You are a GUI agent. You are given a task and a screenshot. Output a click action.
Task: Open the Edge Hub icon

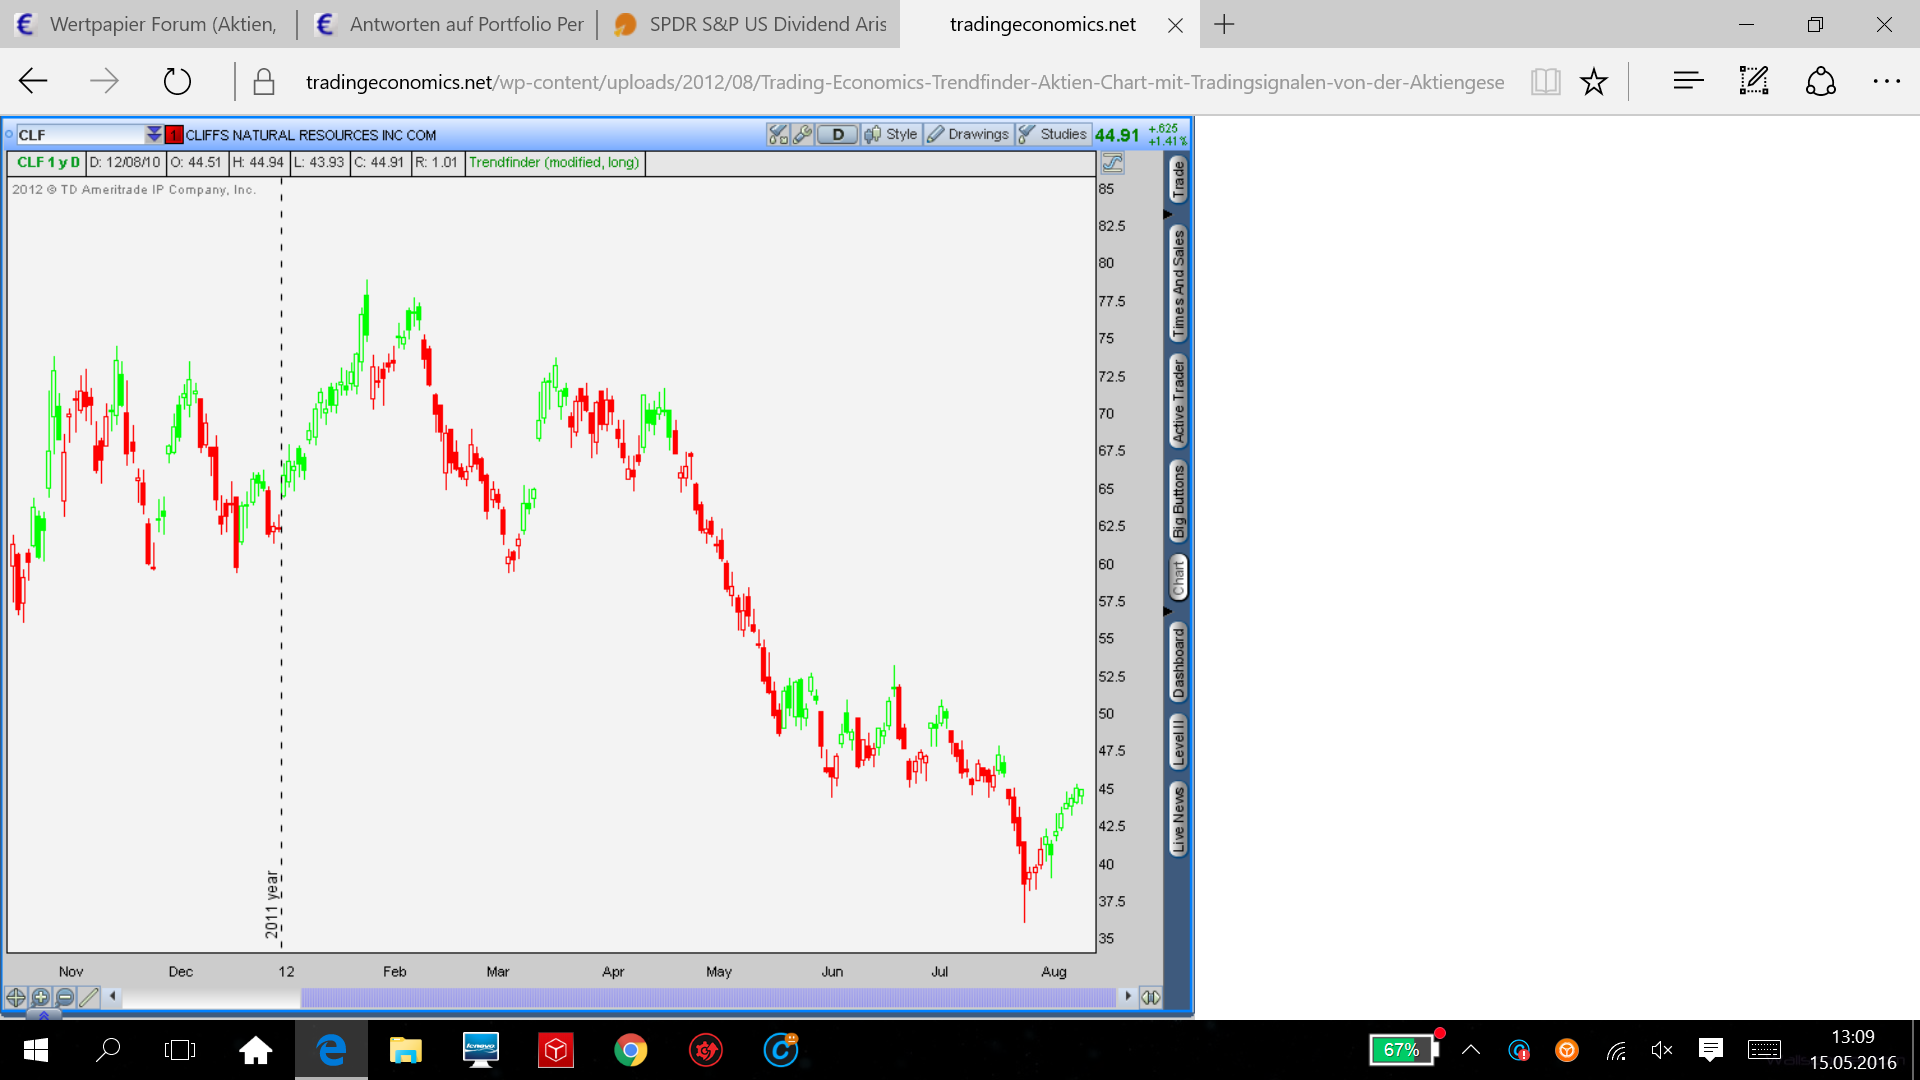pyautogui.click(x=1688, y=81)
